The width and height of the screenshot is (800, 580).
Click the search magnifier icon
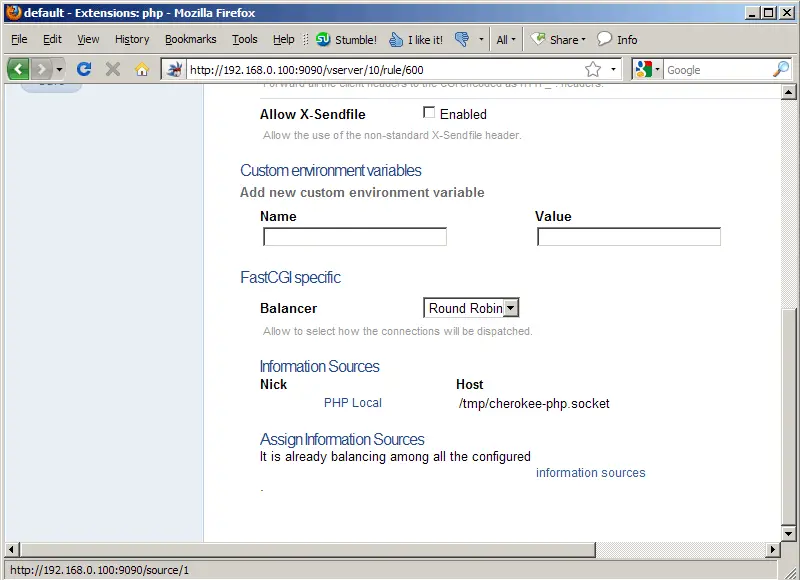click(781, 69)
